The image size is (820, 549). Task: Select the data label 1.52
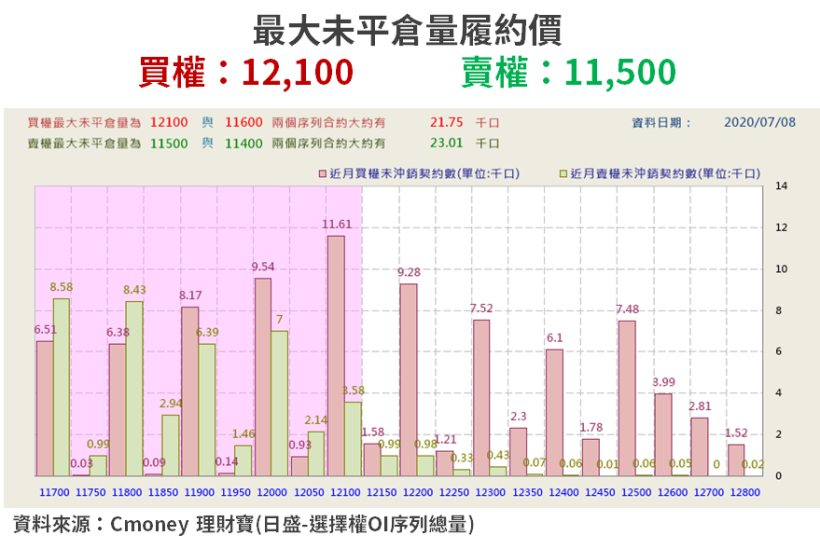pyautogui.click(x=736, y=433)
